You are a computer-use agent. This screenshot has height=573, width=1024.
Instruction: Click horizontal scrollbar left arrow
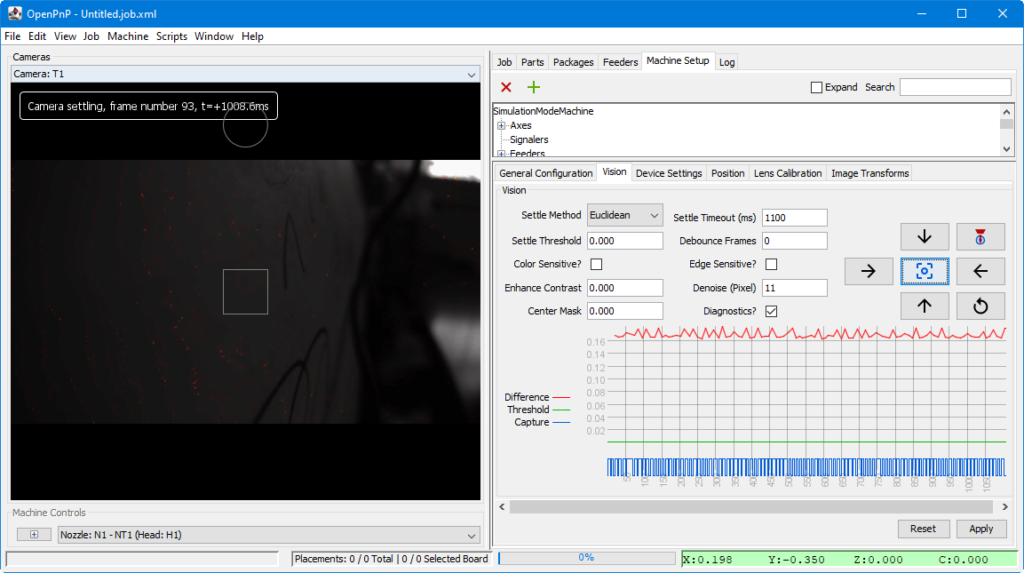pos(502,506)
